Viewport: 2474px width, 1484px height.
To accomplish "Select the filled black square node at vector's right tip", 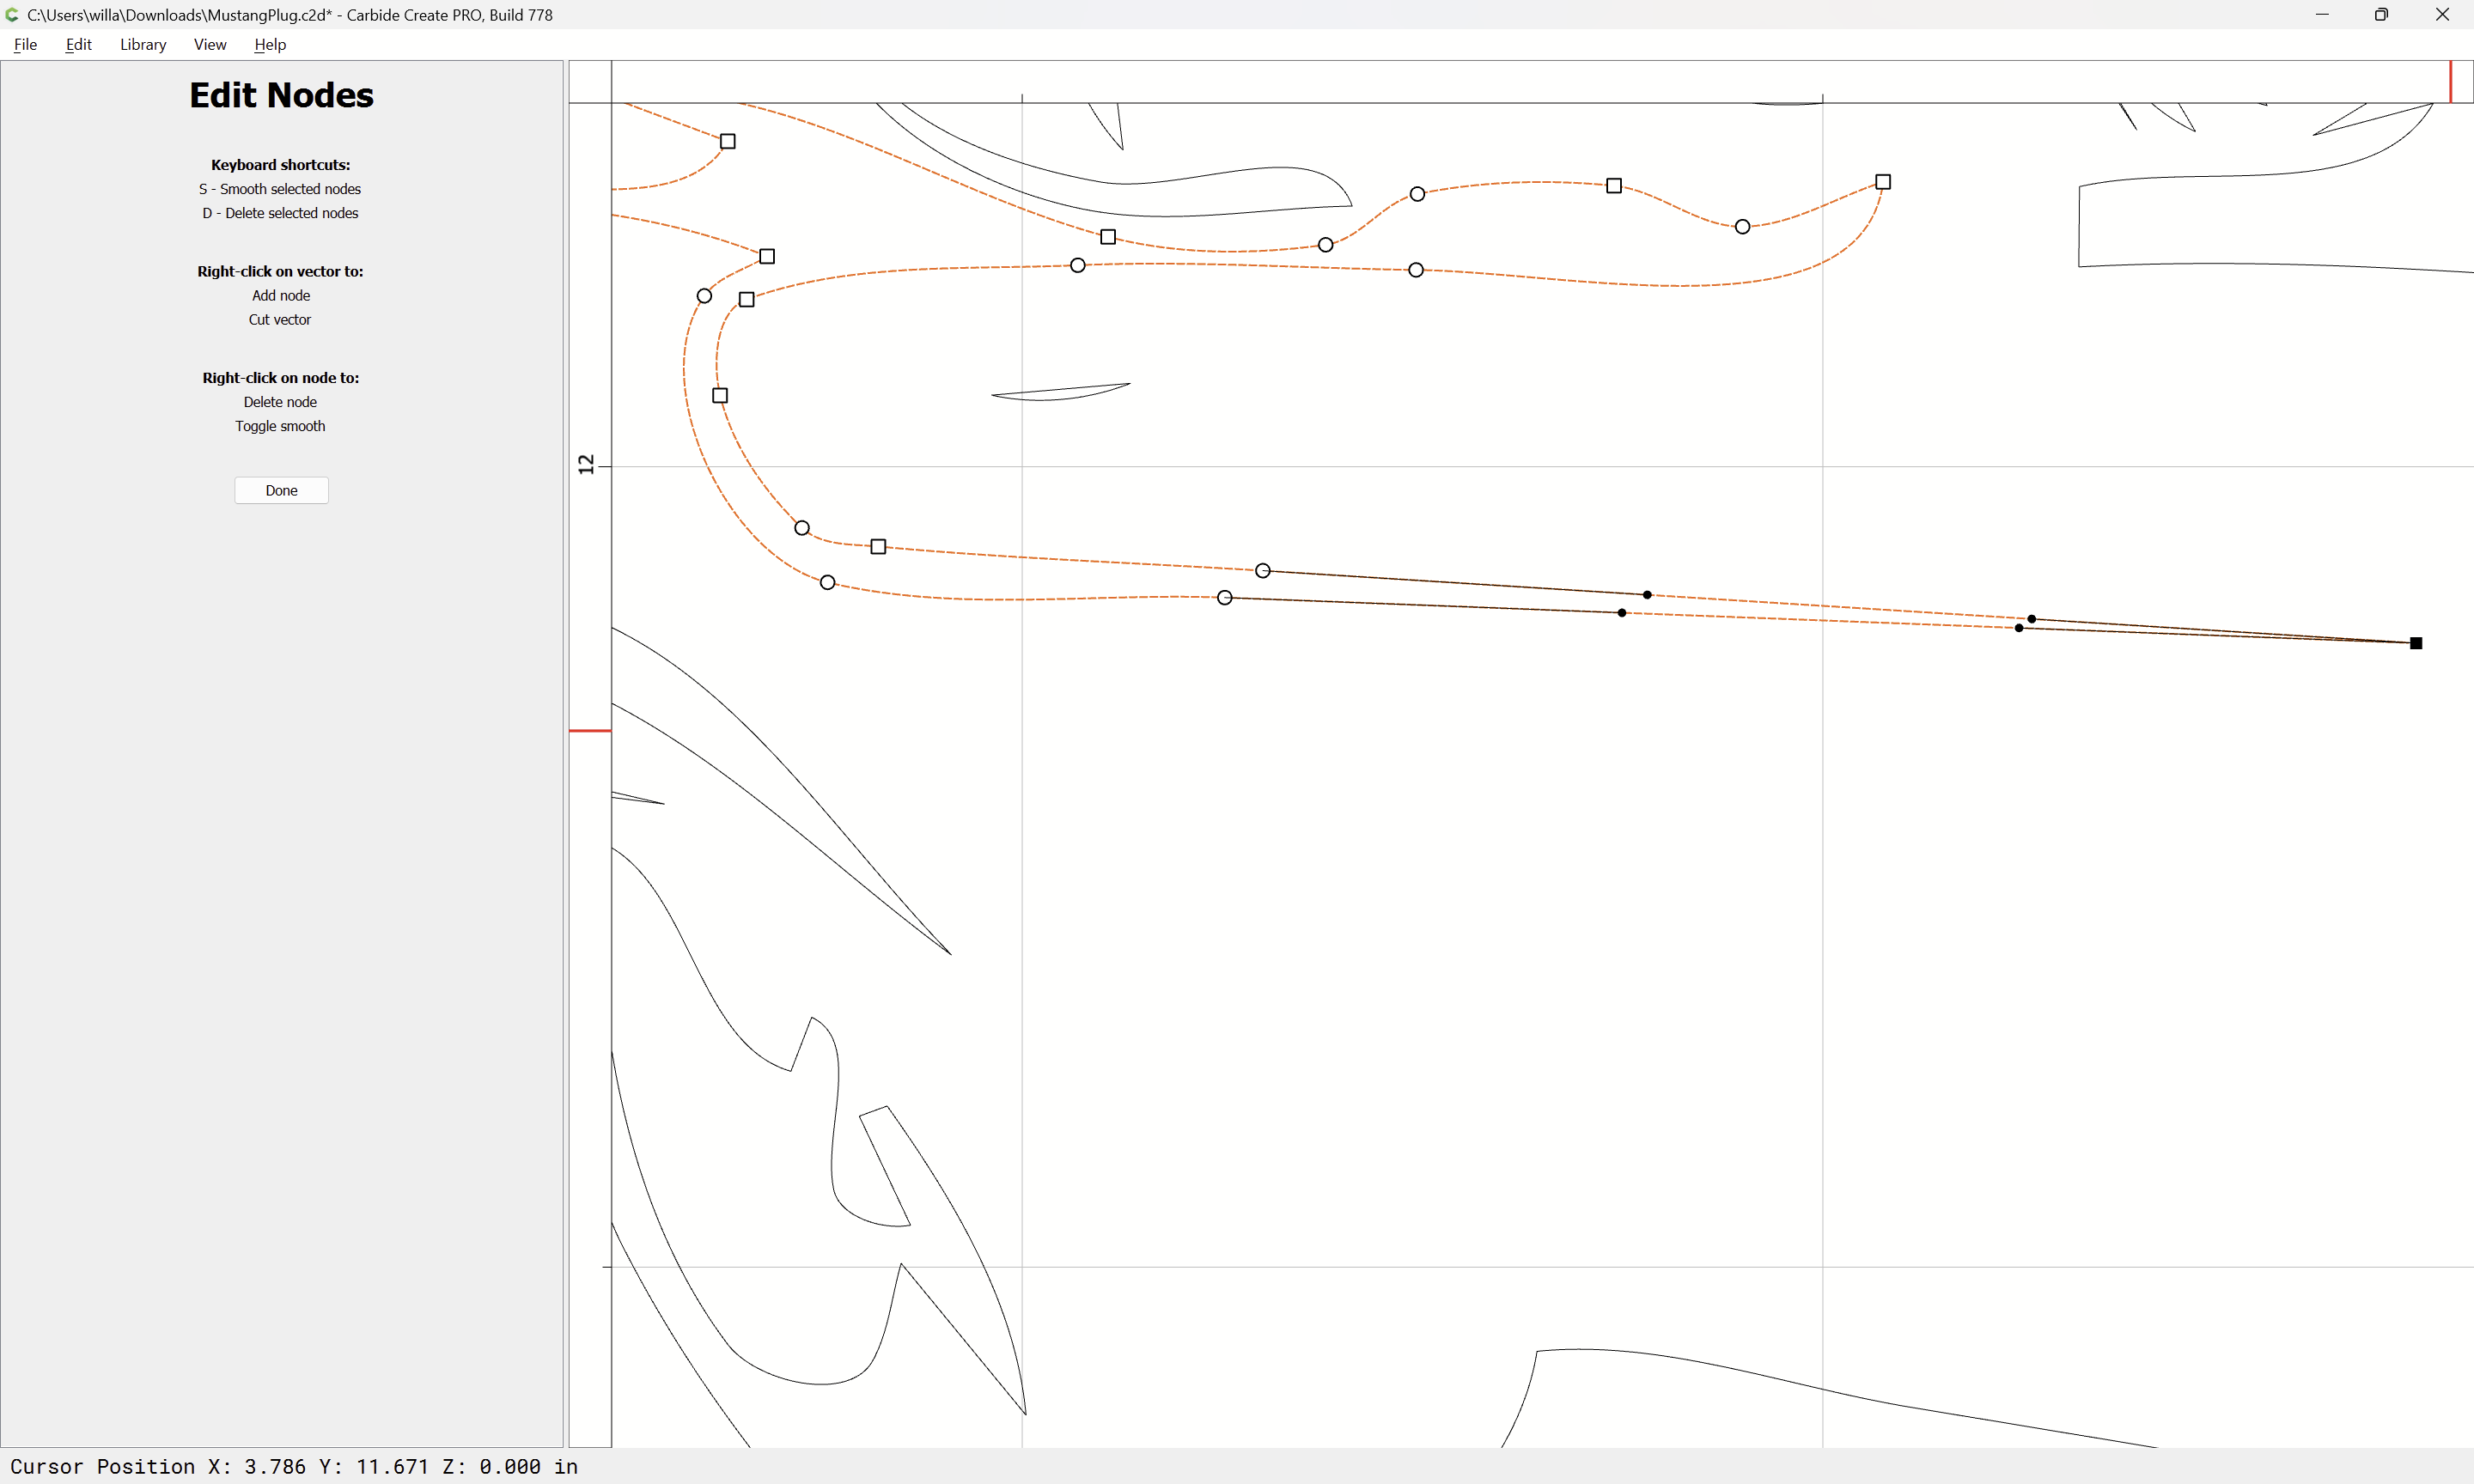I will 2416,643.
